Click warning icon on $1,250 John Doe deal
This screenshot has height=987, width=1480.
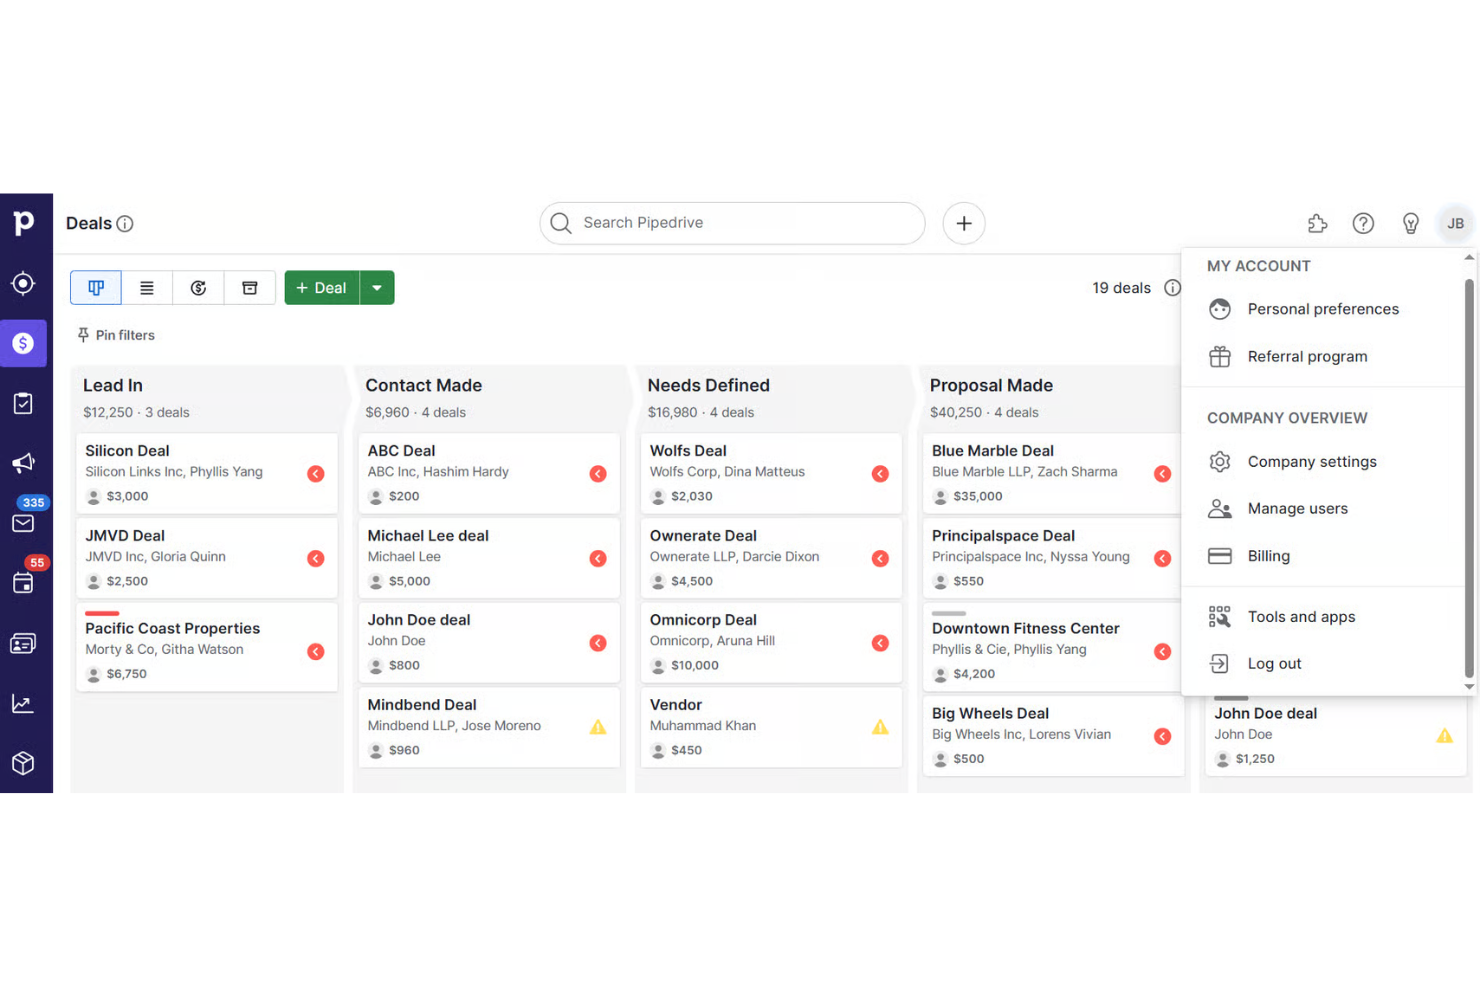1444,736
